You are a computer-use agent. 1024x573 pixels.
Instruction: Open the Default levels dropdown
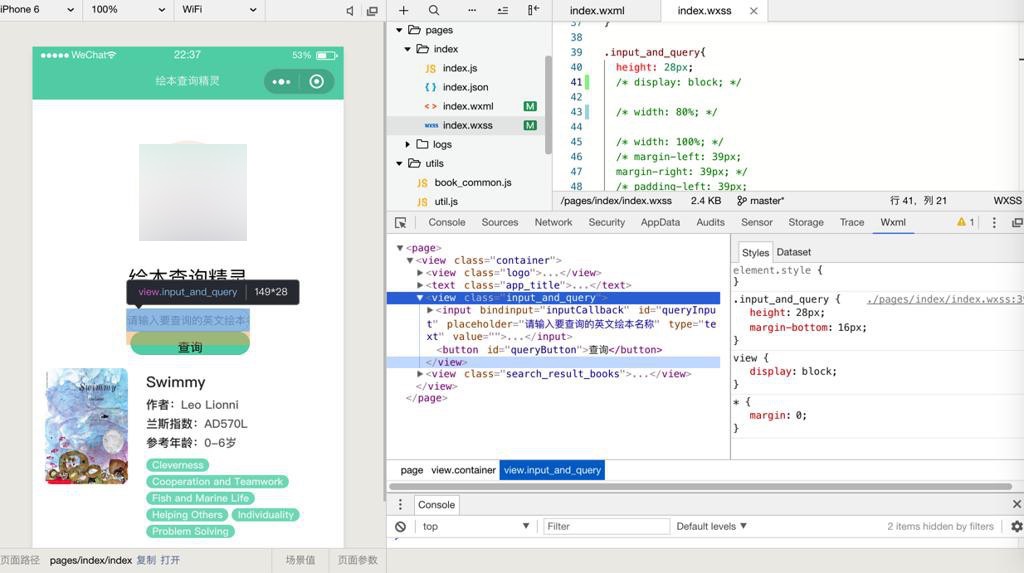[x=711, y=526]
